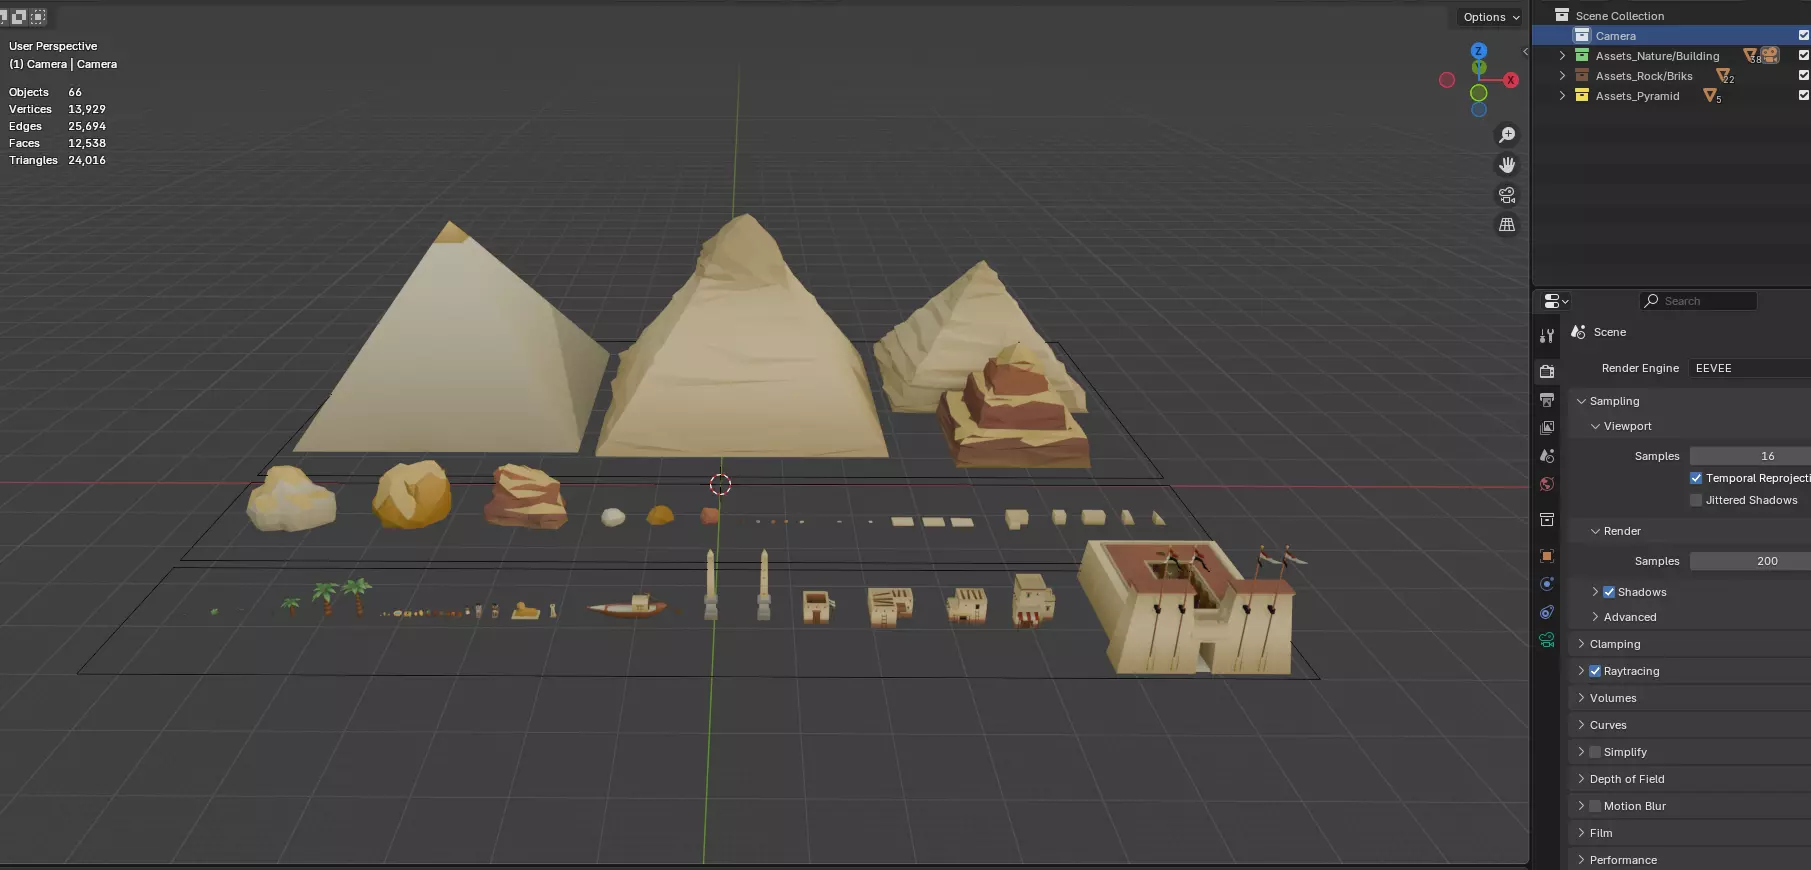
Task: Click the green Assets_Nature/Building collection icon
Action: (1582, 55)
